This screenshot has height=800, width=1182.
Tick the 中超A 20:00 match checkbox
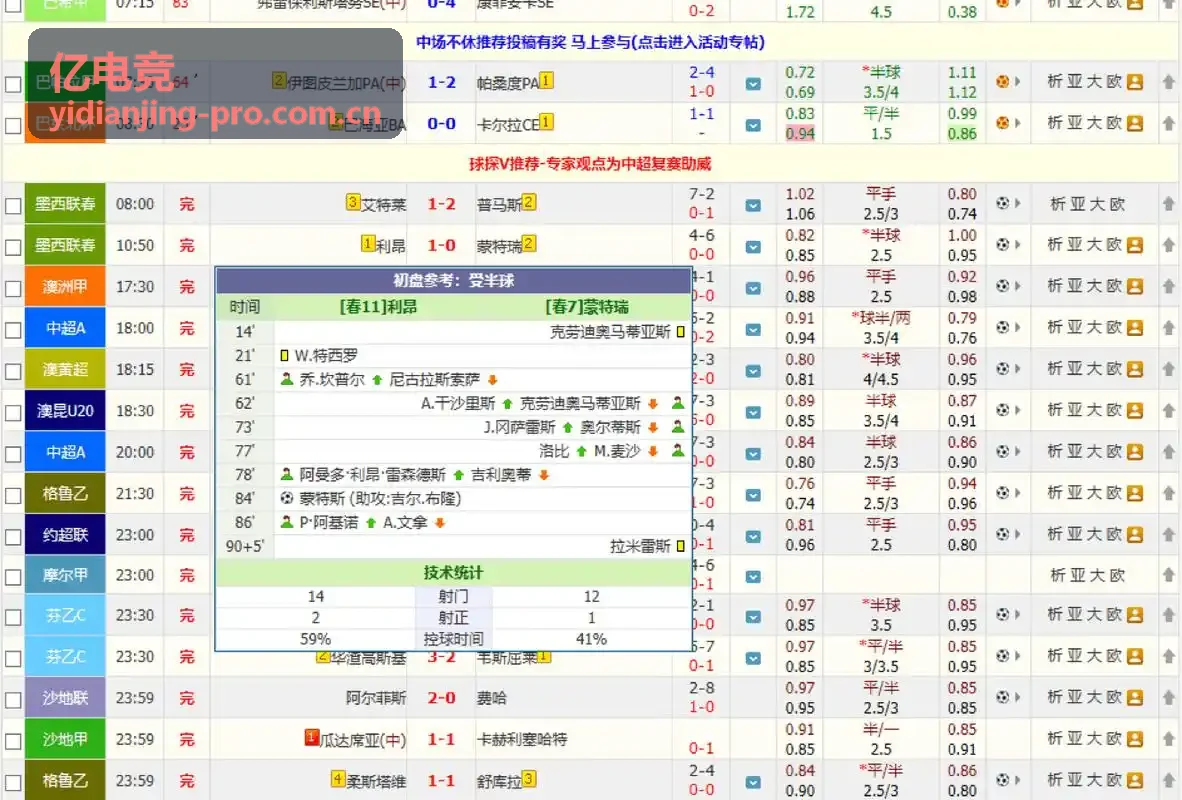point(13,454)
